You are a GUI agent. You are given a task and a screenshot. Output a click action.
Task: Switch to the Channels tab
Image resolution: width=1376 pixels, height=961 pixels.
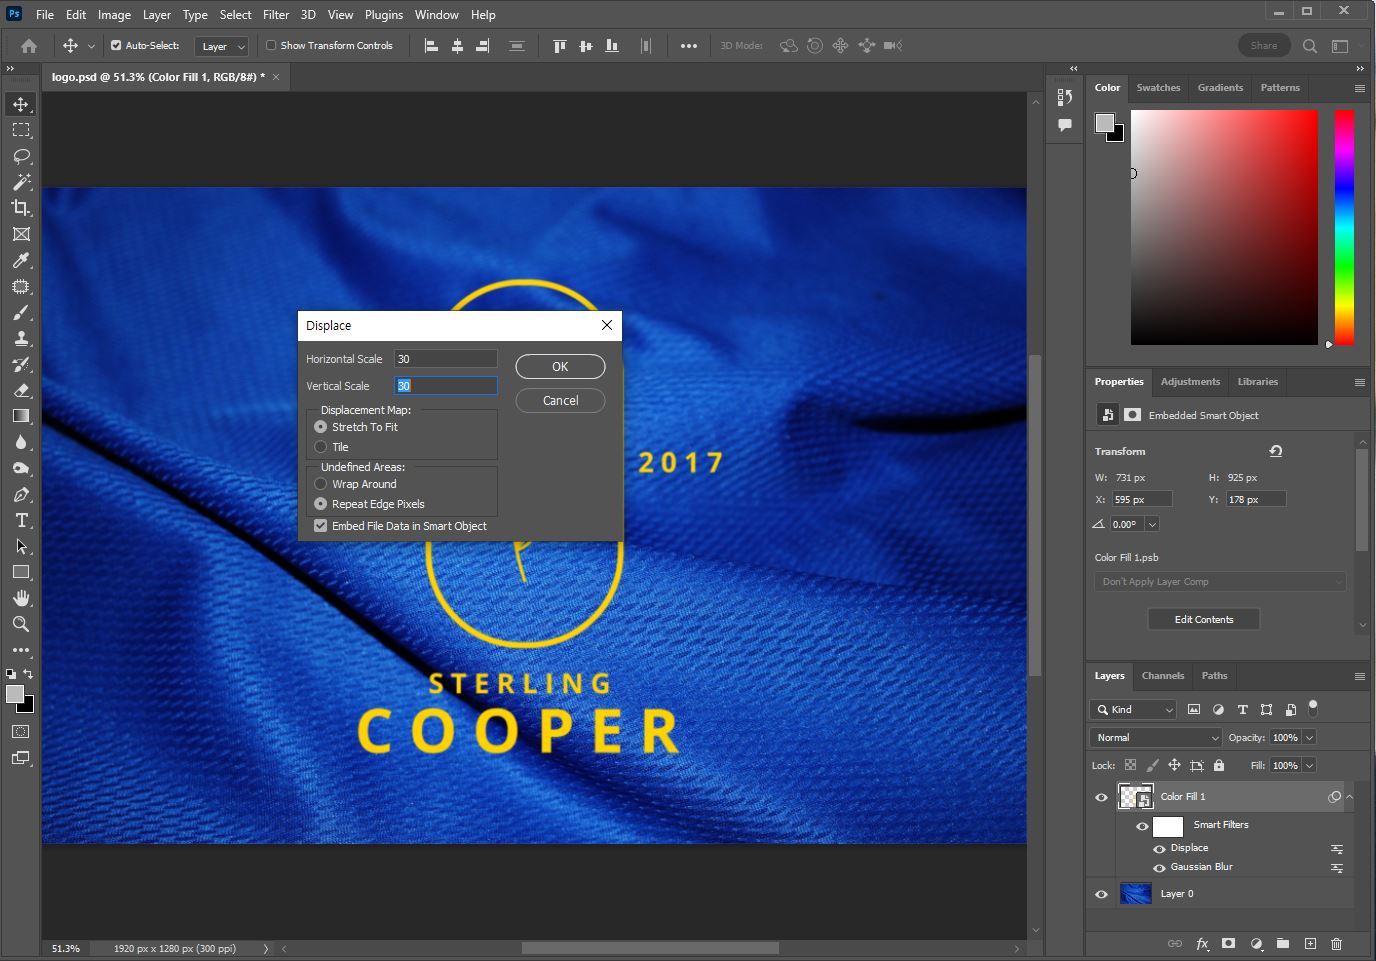(x=1163, y=676)
